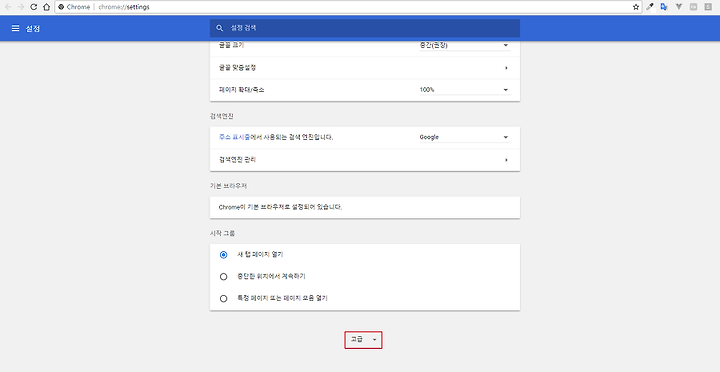Viewport: 720px width, 372px height.
Task: Follow the 주소 표시줄 link
Action: tap(235, 137)
